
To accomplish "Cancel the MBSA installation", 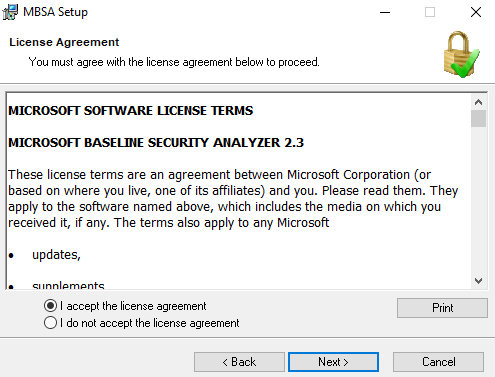I will click(x=438, y=362).
